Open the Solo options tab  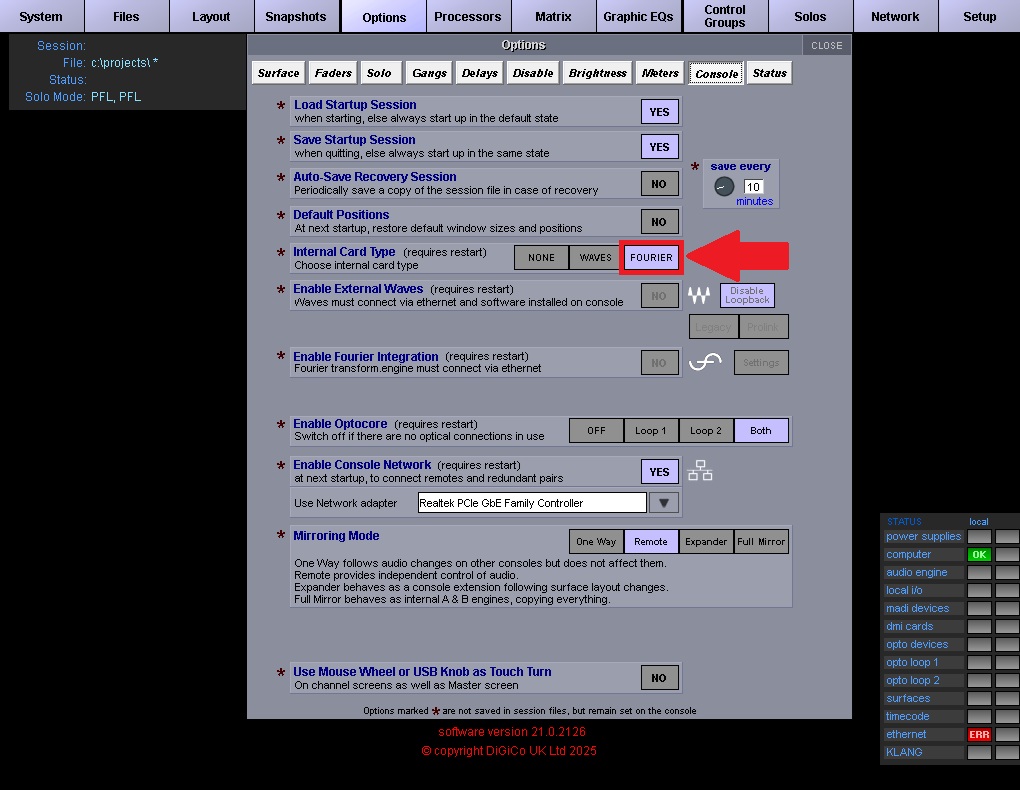[379, 73]
